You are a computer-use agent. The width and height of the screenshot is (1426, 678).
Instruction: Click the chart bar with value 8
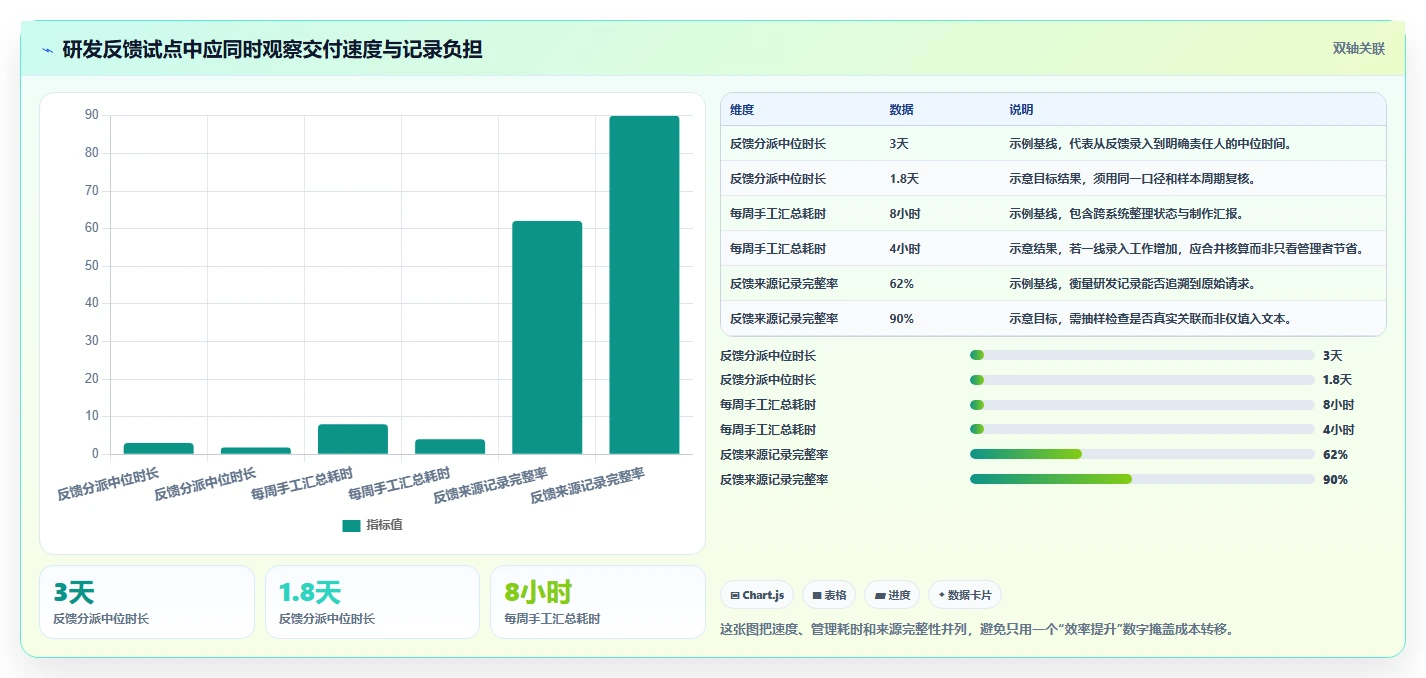(x=353, y=439)
